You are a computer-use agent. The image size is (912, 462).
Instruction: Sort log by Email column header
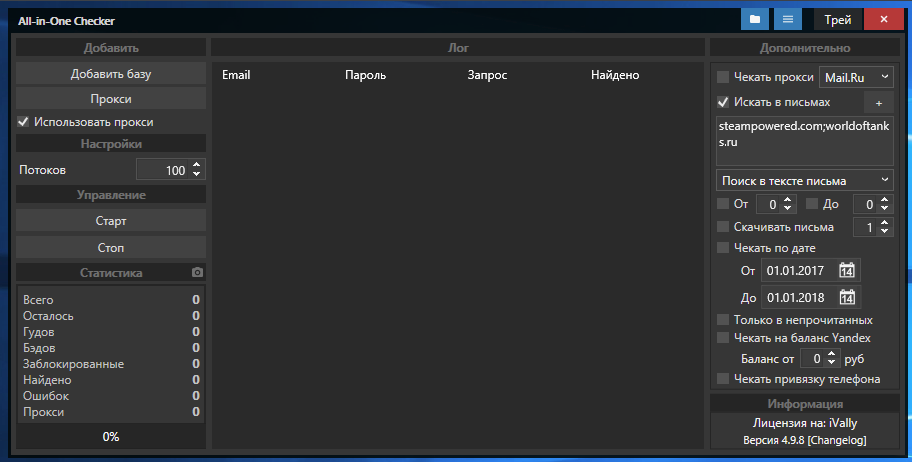click(236, 75)
